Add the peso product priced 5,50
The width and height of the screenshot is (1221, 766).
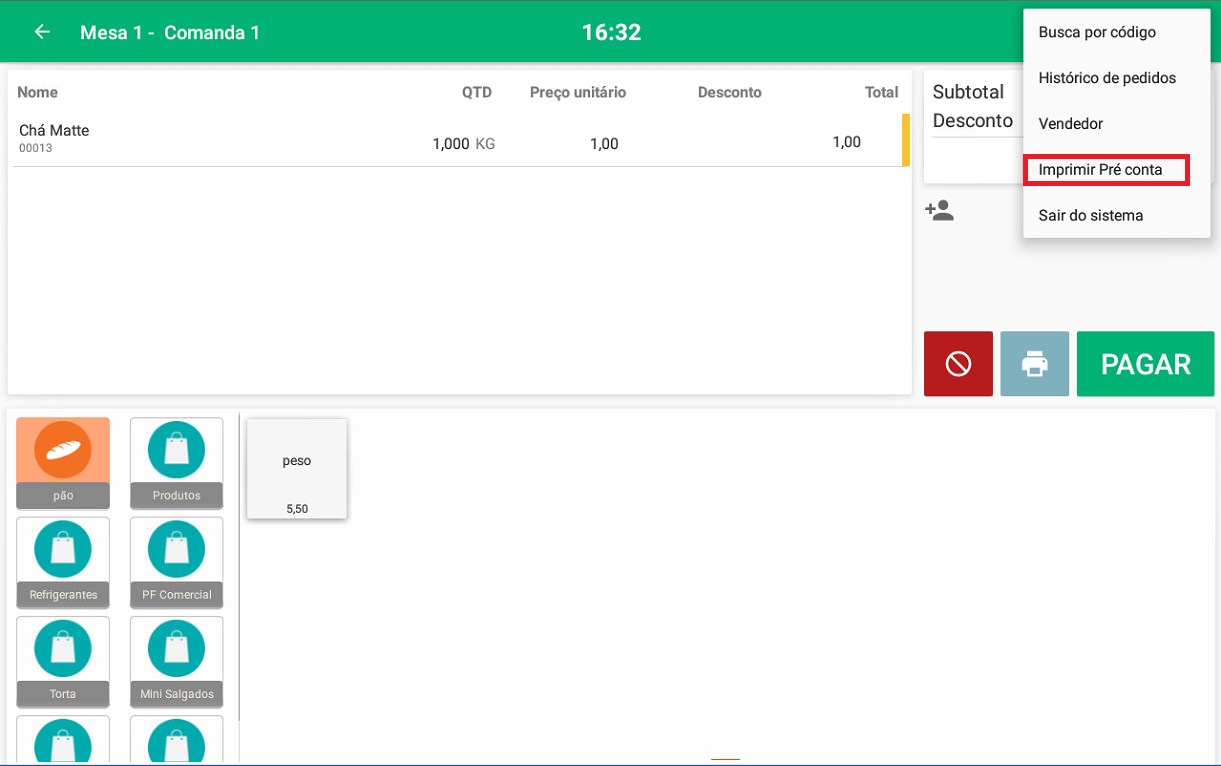tap(297, 469)
